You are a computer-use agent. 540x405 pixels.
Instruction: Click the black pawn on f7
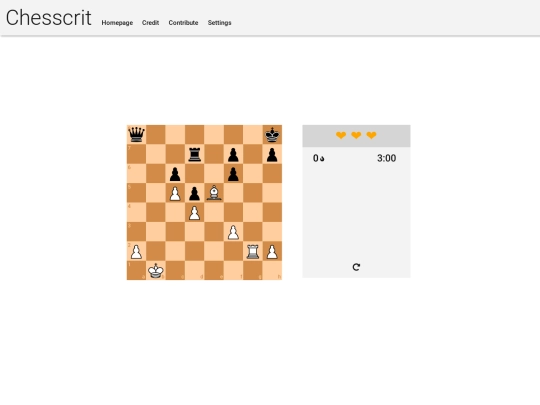pos(233,154)
